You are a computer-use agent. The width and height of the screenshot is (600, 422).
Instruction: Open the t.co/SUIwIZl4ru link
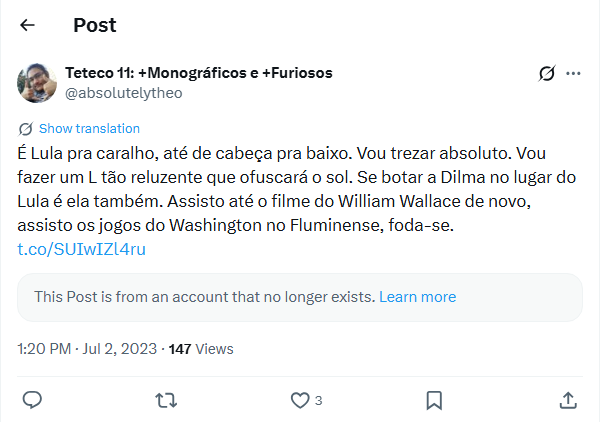82,249
